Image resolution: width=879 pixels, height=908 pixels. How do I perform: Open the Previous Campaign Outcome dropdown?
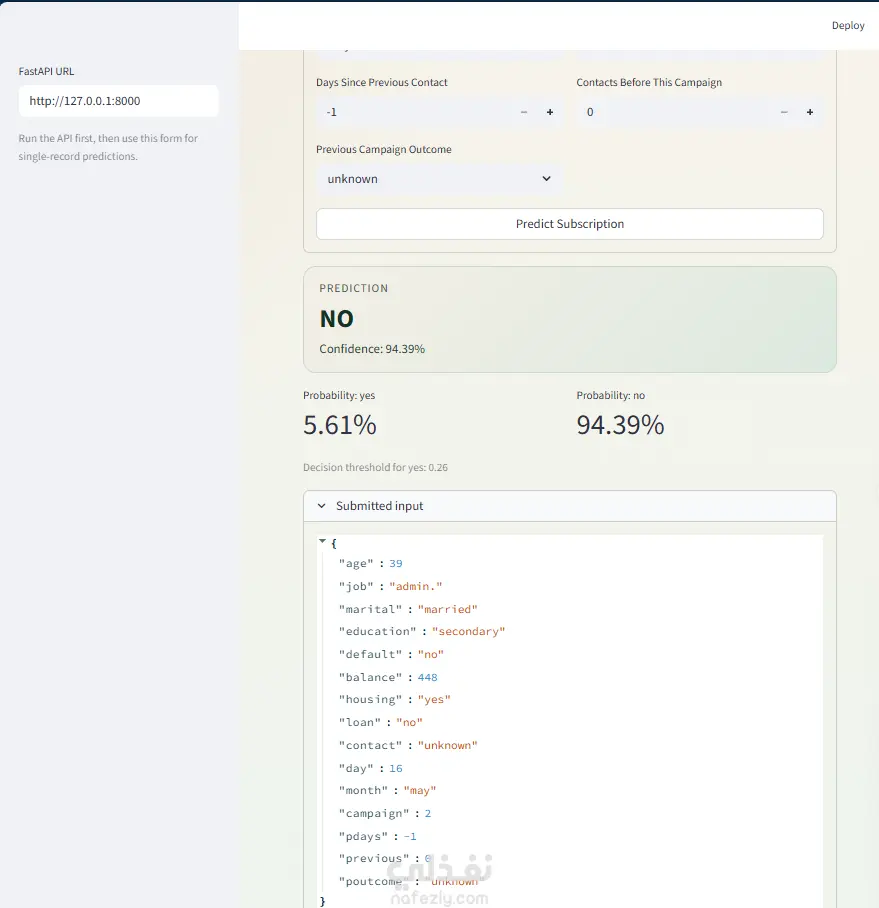[x=438, y=179]
